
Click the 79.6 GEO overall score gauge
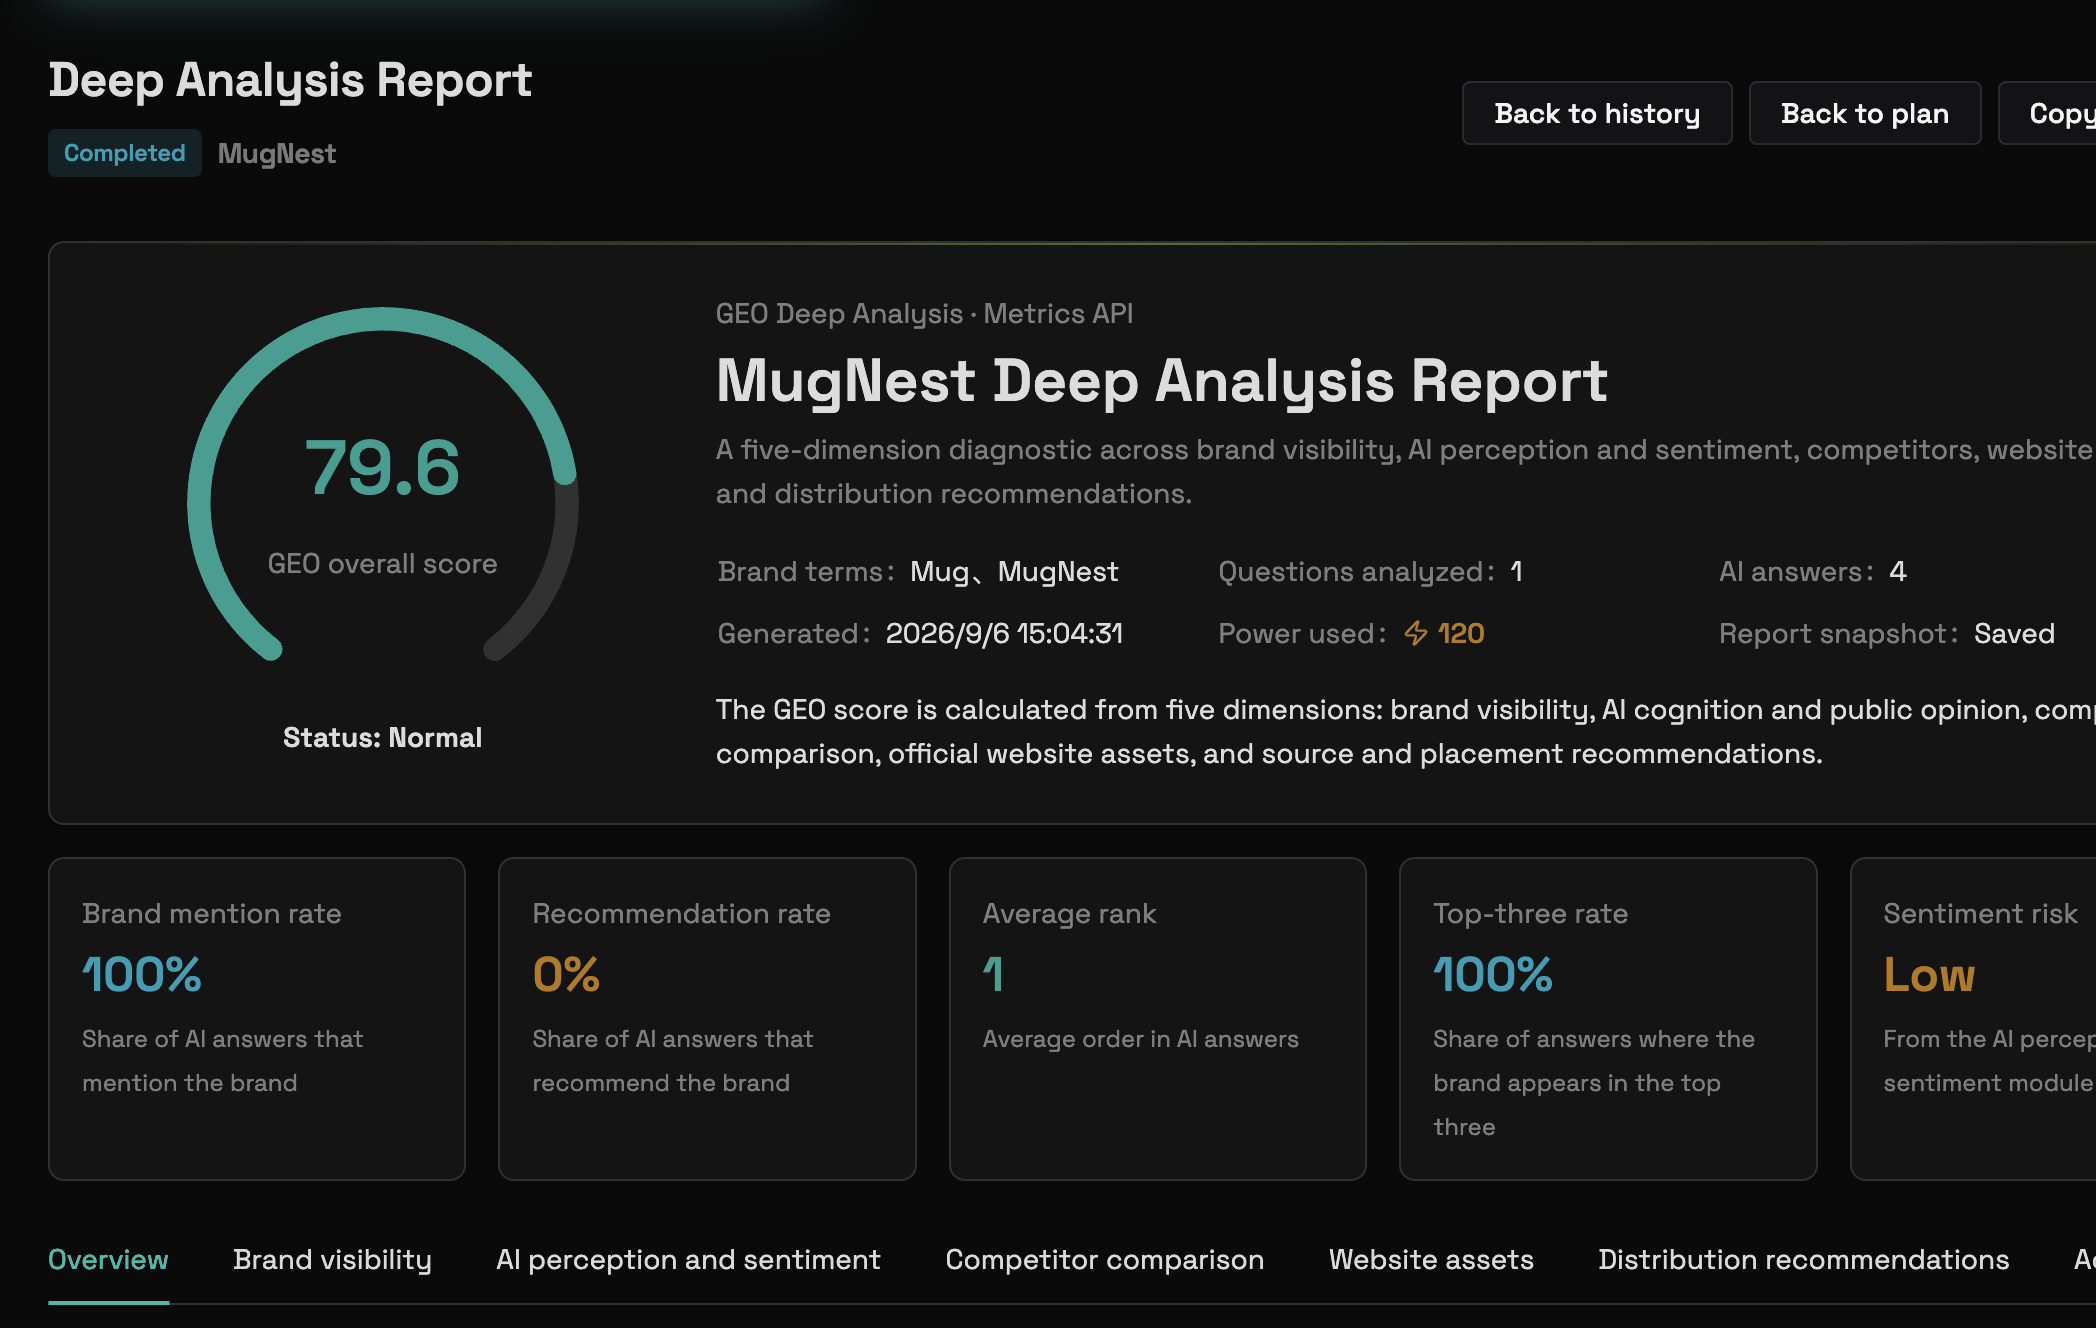click(382, 484)
